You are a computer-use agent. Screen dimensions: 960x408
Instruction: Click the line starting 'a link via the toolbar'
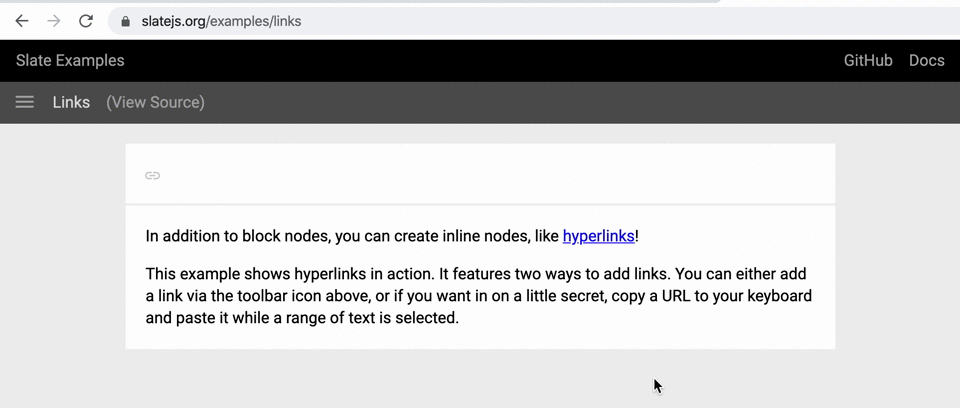[x=479, y=297]
